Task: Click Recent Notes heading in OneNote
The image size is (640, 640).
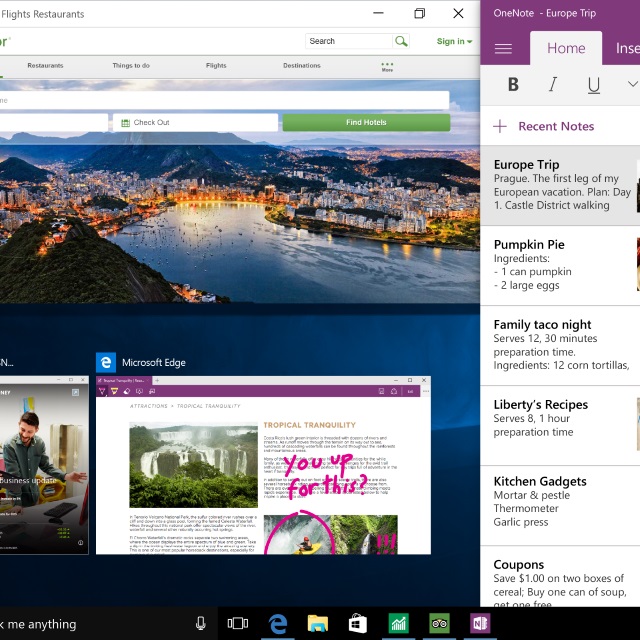Action: [556, 126]
